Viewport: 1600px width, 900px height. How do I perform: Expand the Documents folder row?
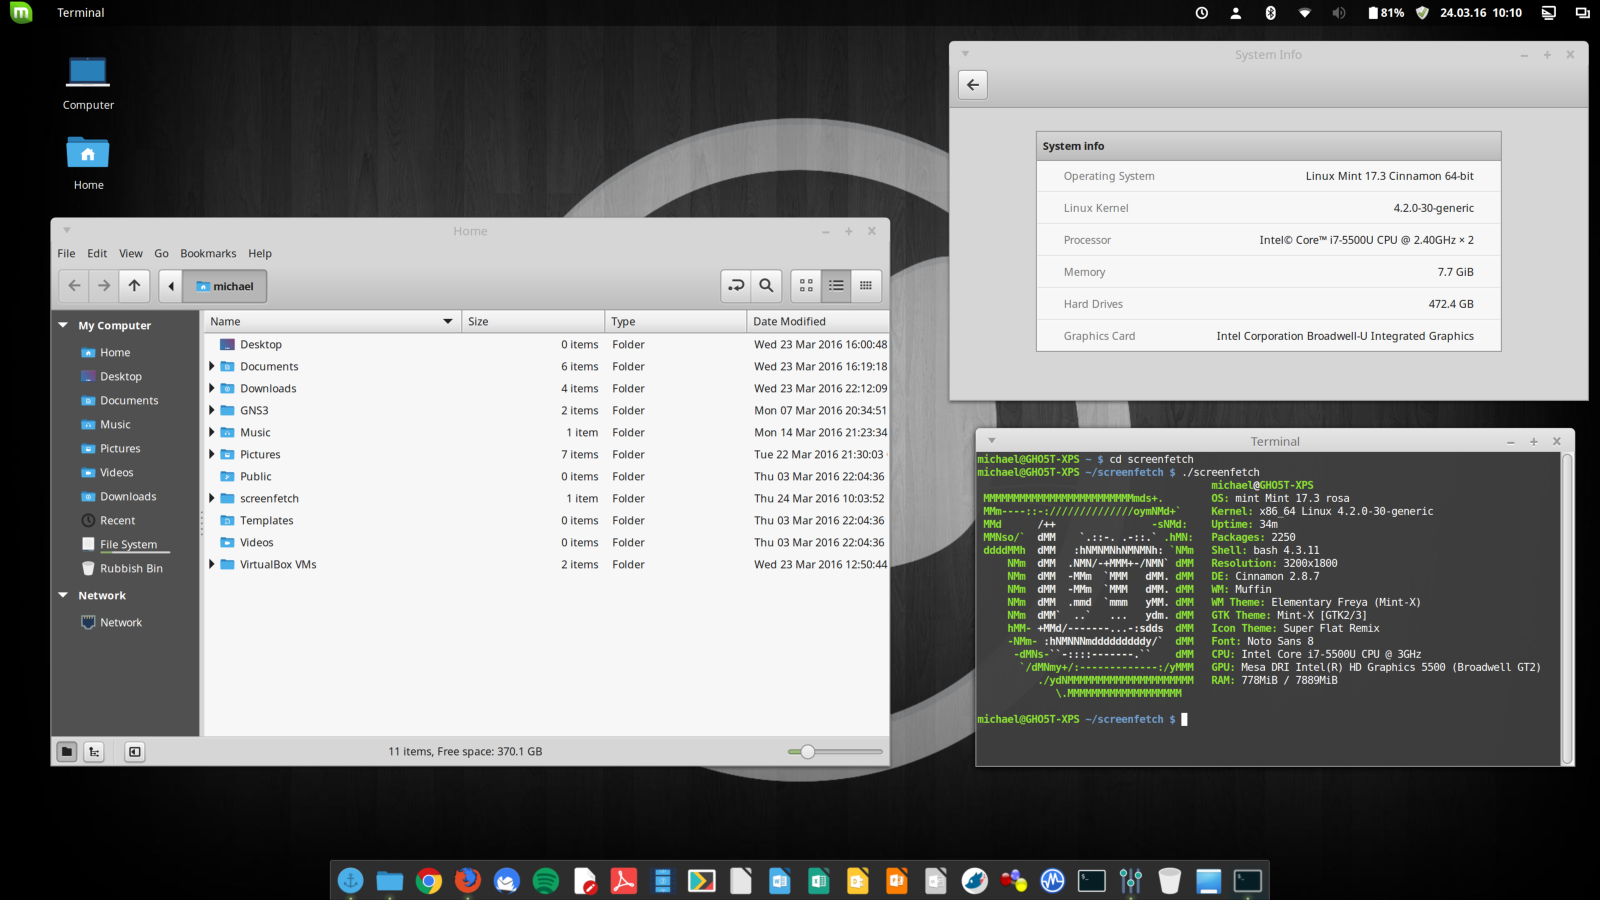(212, 366)
